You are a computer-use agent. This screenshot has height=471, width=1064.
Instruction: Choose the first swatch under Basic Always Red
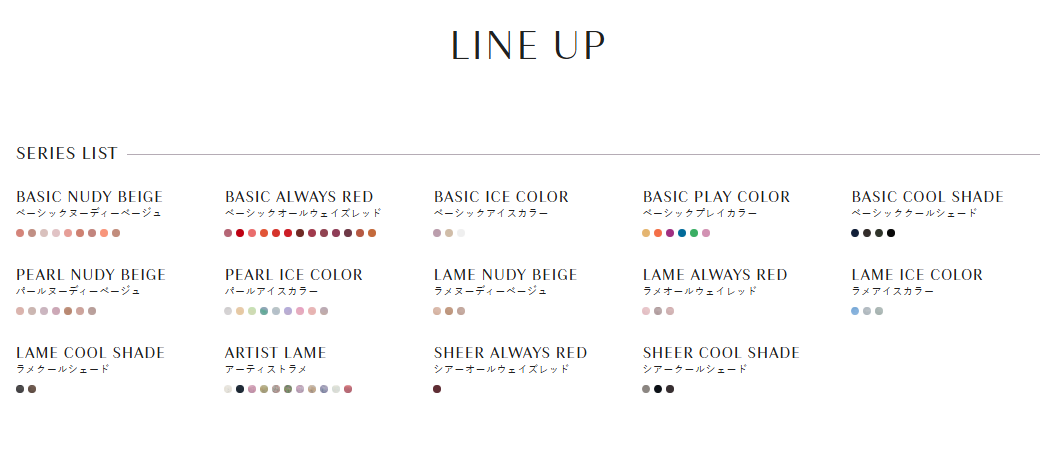point(228,233)
